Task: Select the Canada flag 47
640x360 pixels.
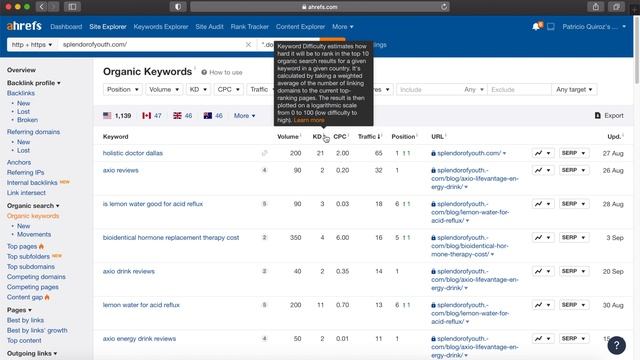Action: (152, 116)
